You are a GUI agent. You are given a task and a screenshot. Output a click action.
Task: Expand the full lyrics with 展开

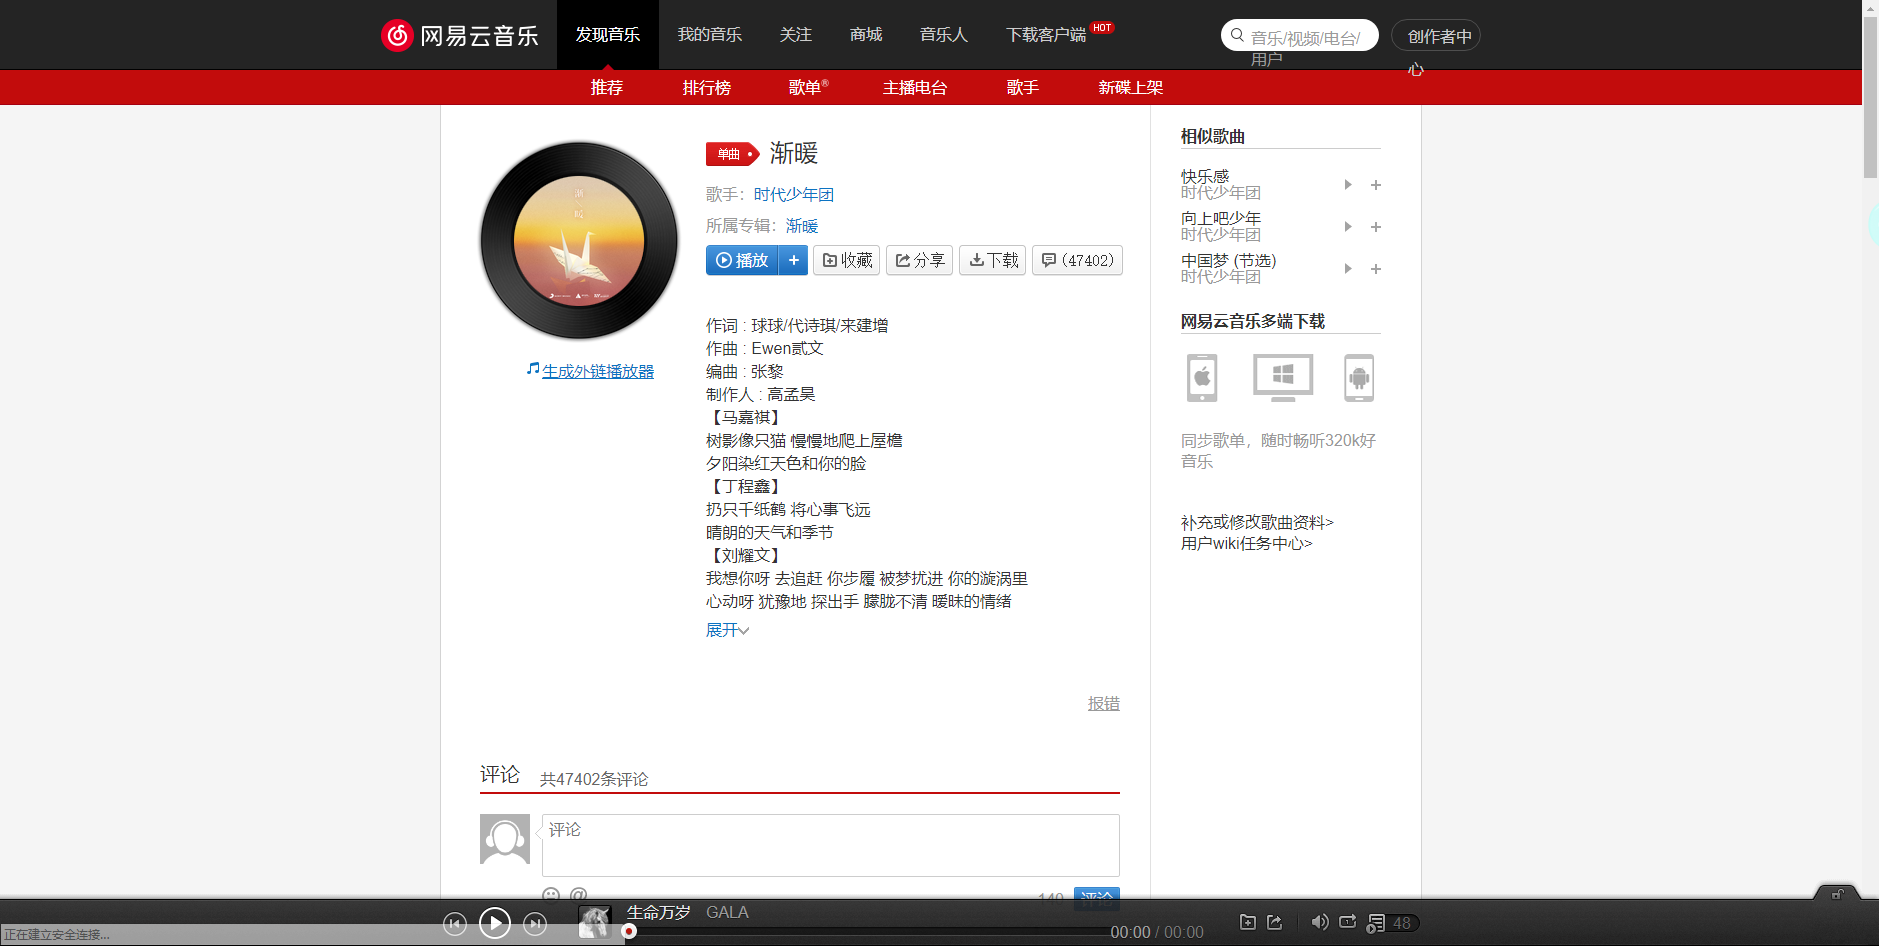tap(726, 629)
